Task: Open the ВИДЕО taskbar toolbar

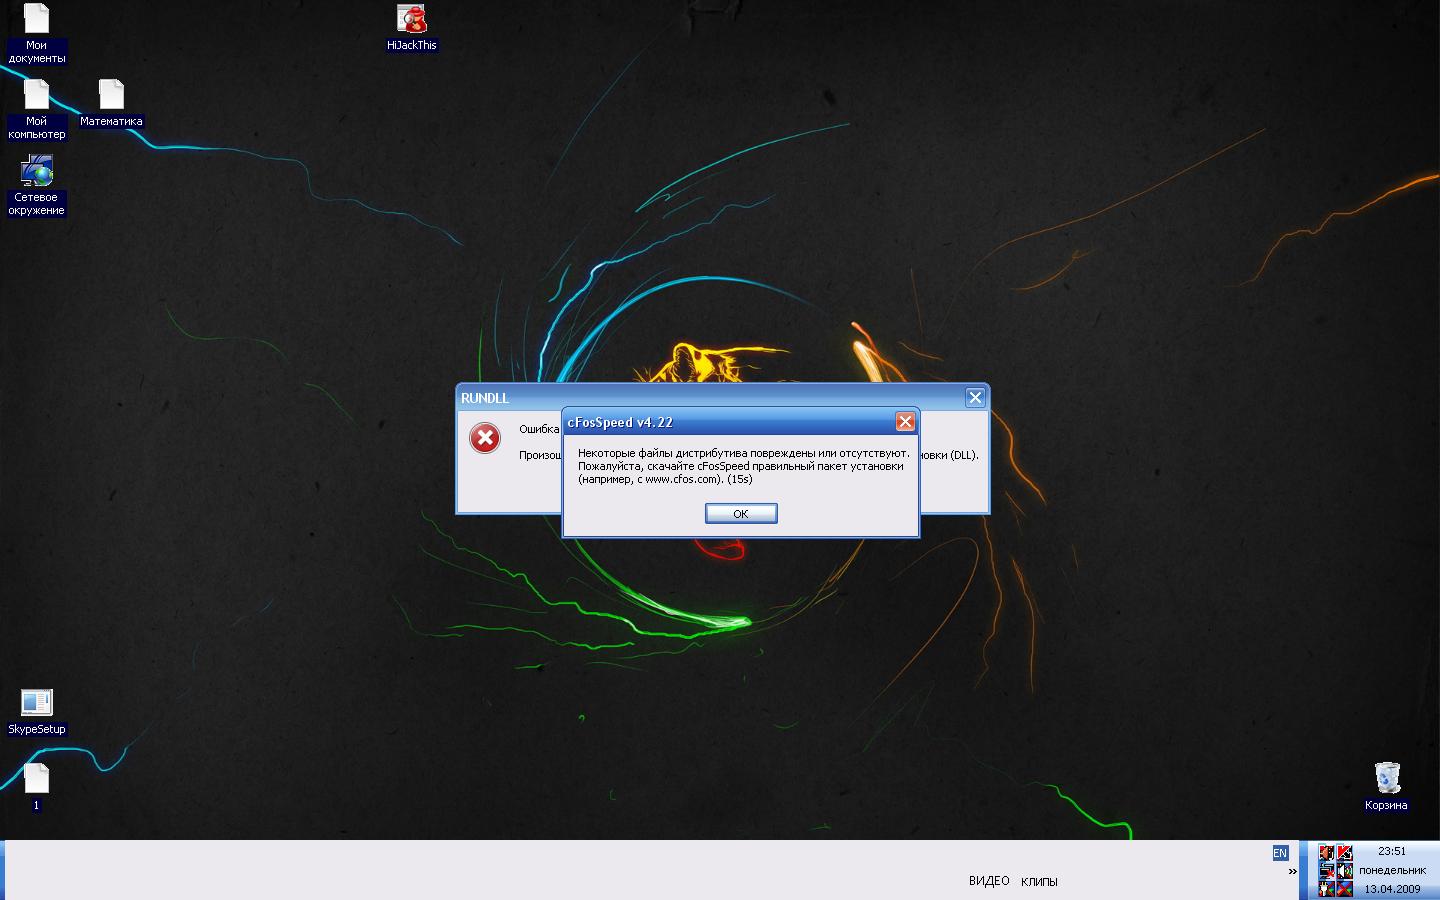Action: click(x=989, y=881)
